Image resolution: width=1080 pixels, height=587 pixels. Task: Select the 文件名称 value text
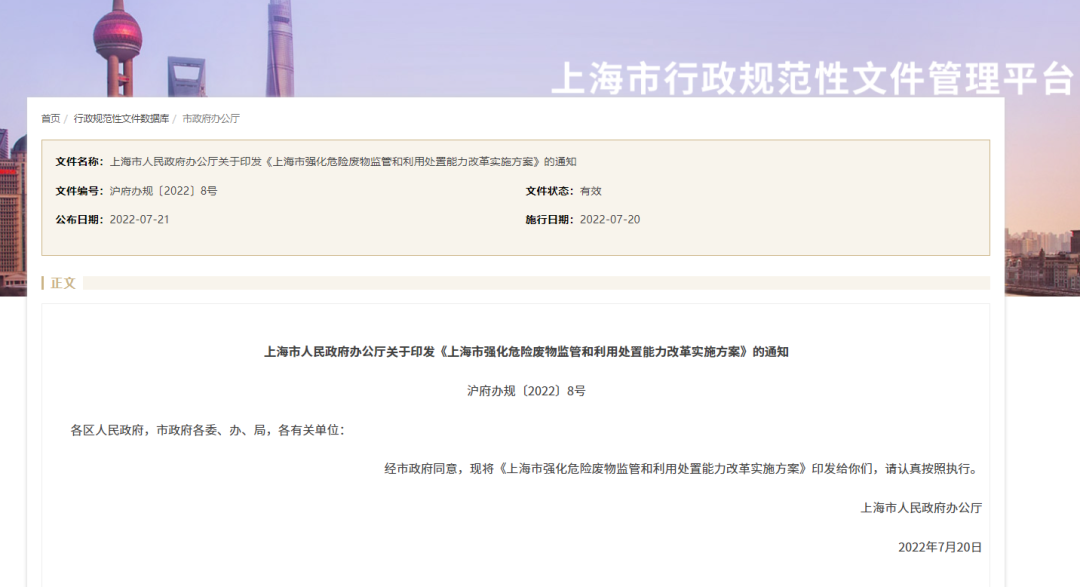[x=343, y=161]
